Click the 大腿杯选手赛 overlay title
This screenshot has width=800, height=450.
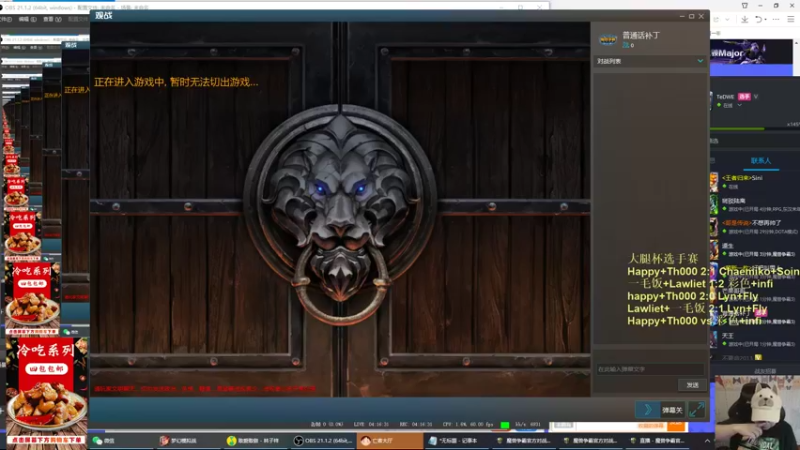click(x=663, y=259)
